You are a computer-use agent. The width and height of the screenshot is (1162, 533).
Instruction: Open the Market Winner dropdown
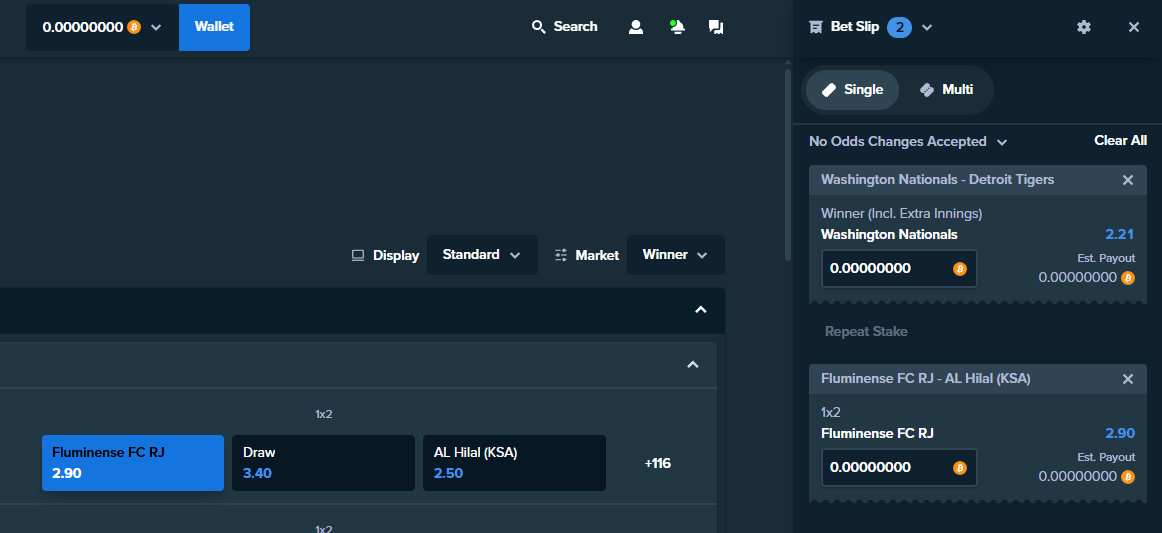[675, 255]
